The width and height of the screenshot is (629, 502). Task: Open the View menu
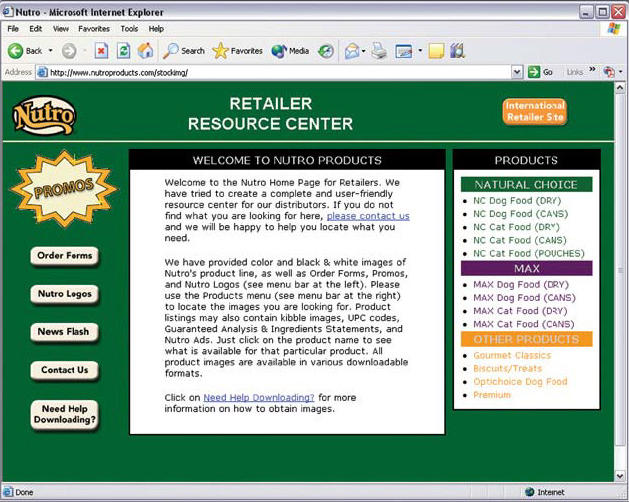click(61, 29)
